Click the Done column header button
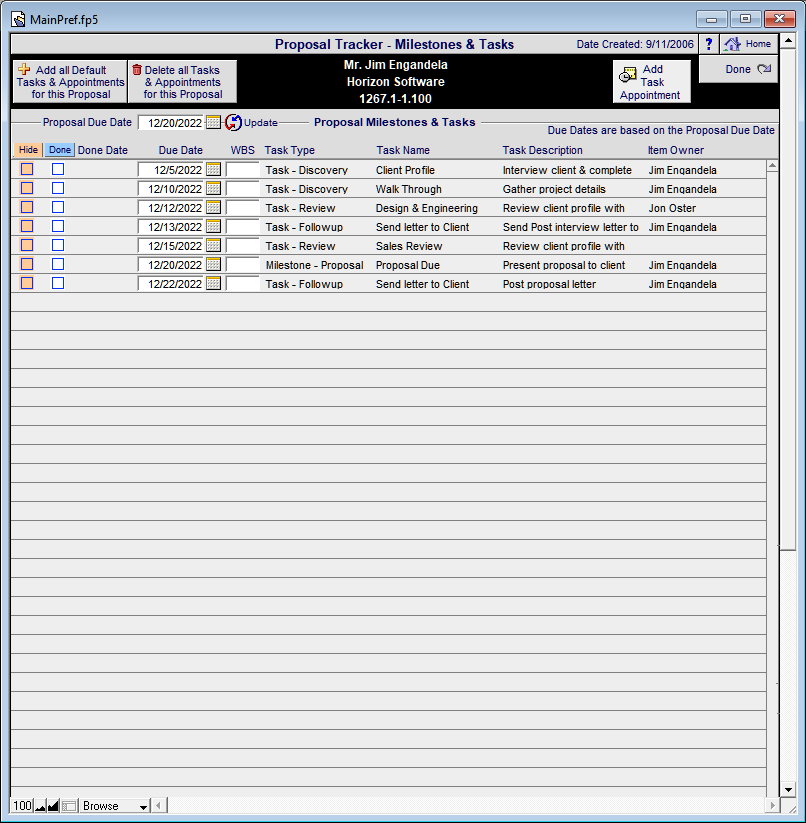This screenshot has height=823, width=806. [60, 150]
